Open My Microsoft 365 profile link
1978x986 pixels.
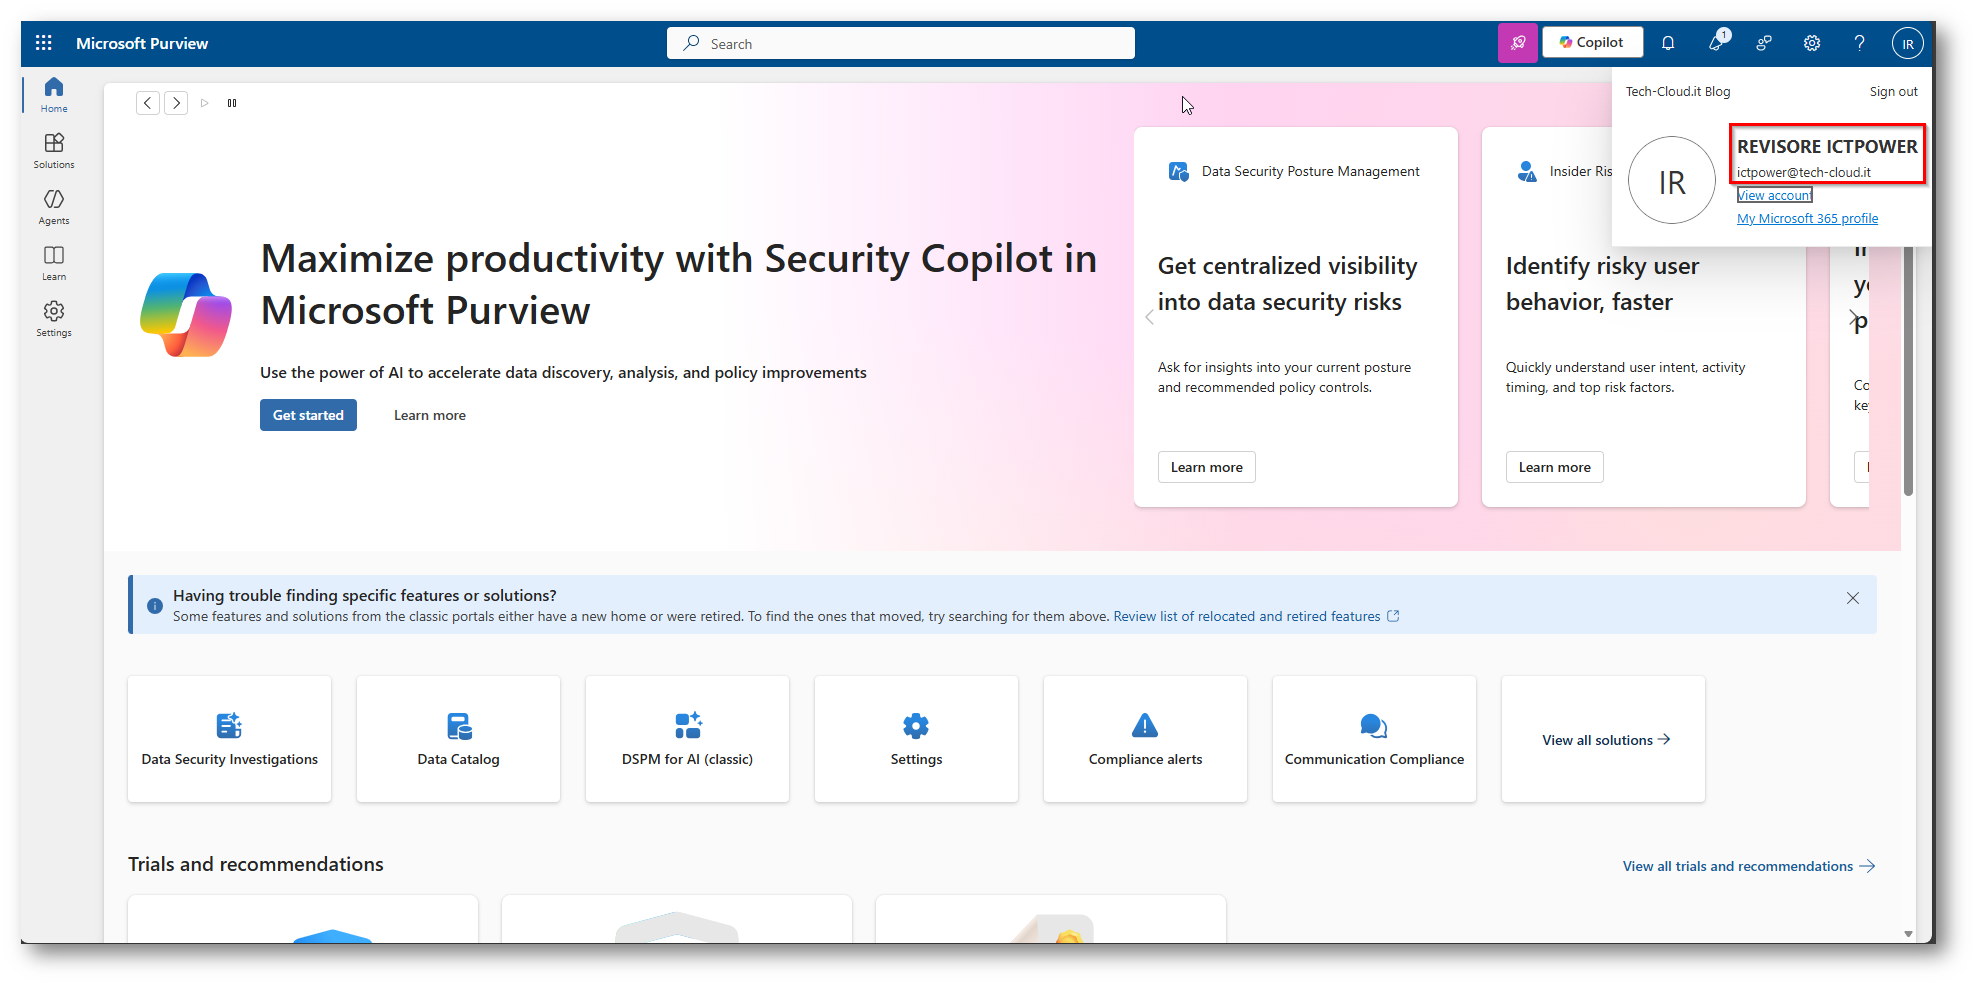pyautogui.click(x=1807, y=219)
